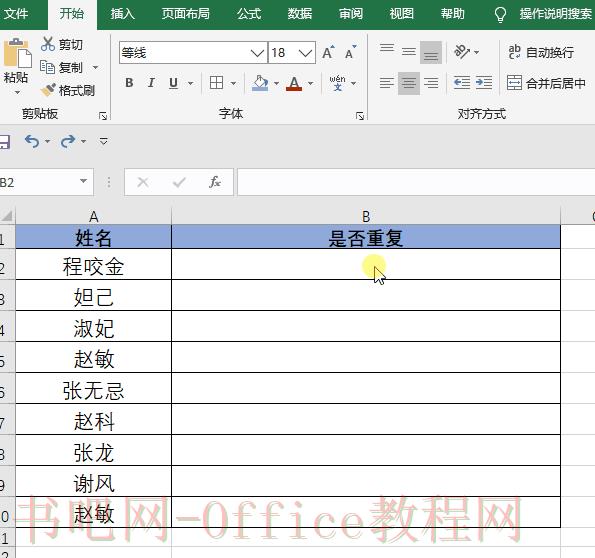Select the Format Painter (格式刷) brush

tap(48, 90)
